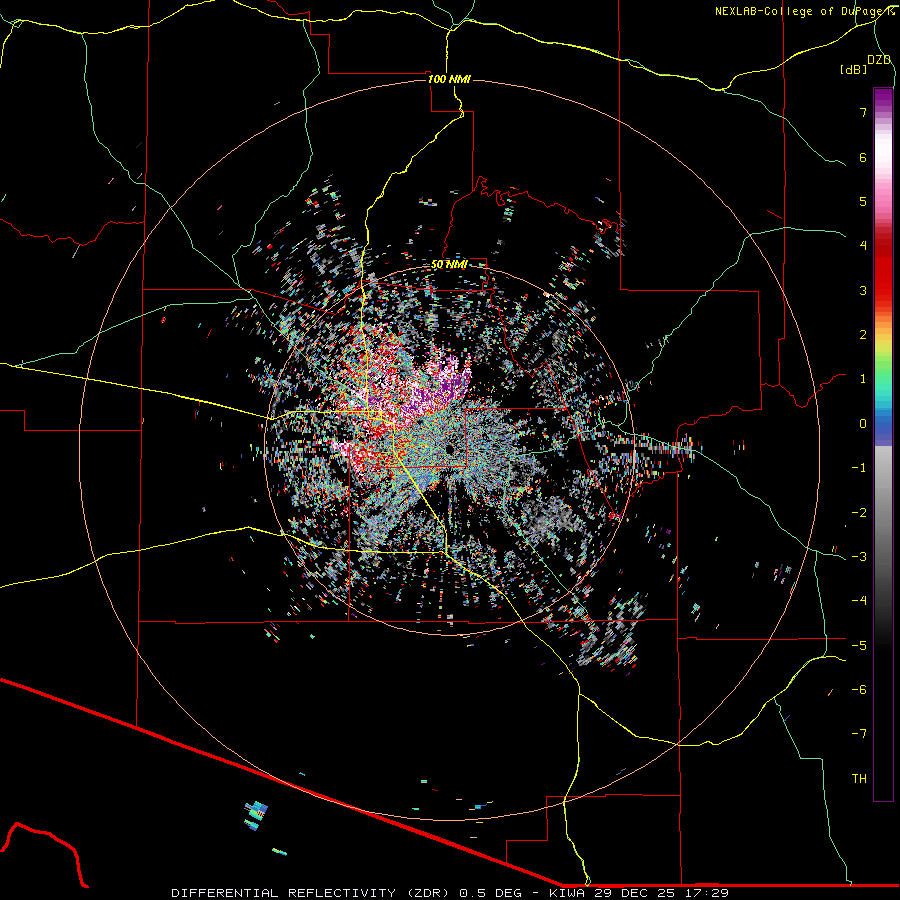This screenshot has height=900, width=900.
Task: Click the TH threshold label on the legend
Action: tap(859, 778)
